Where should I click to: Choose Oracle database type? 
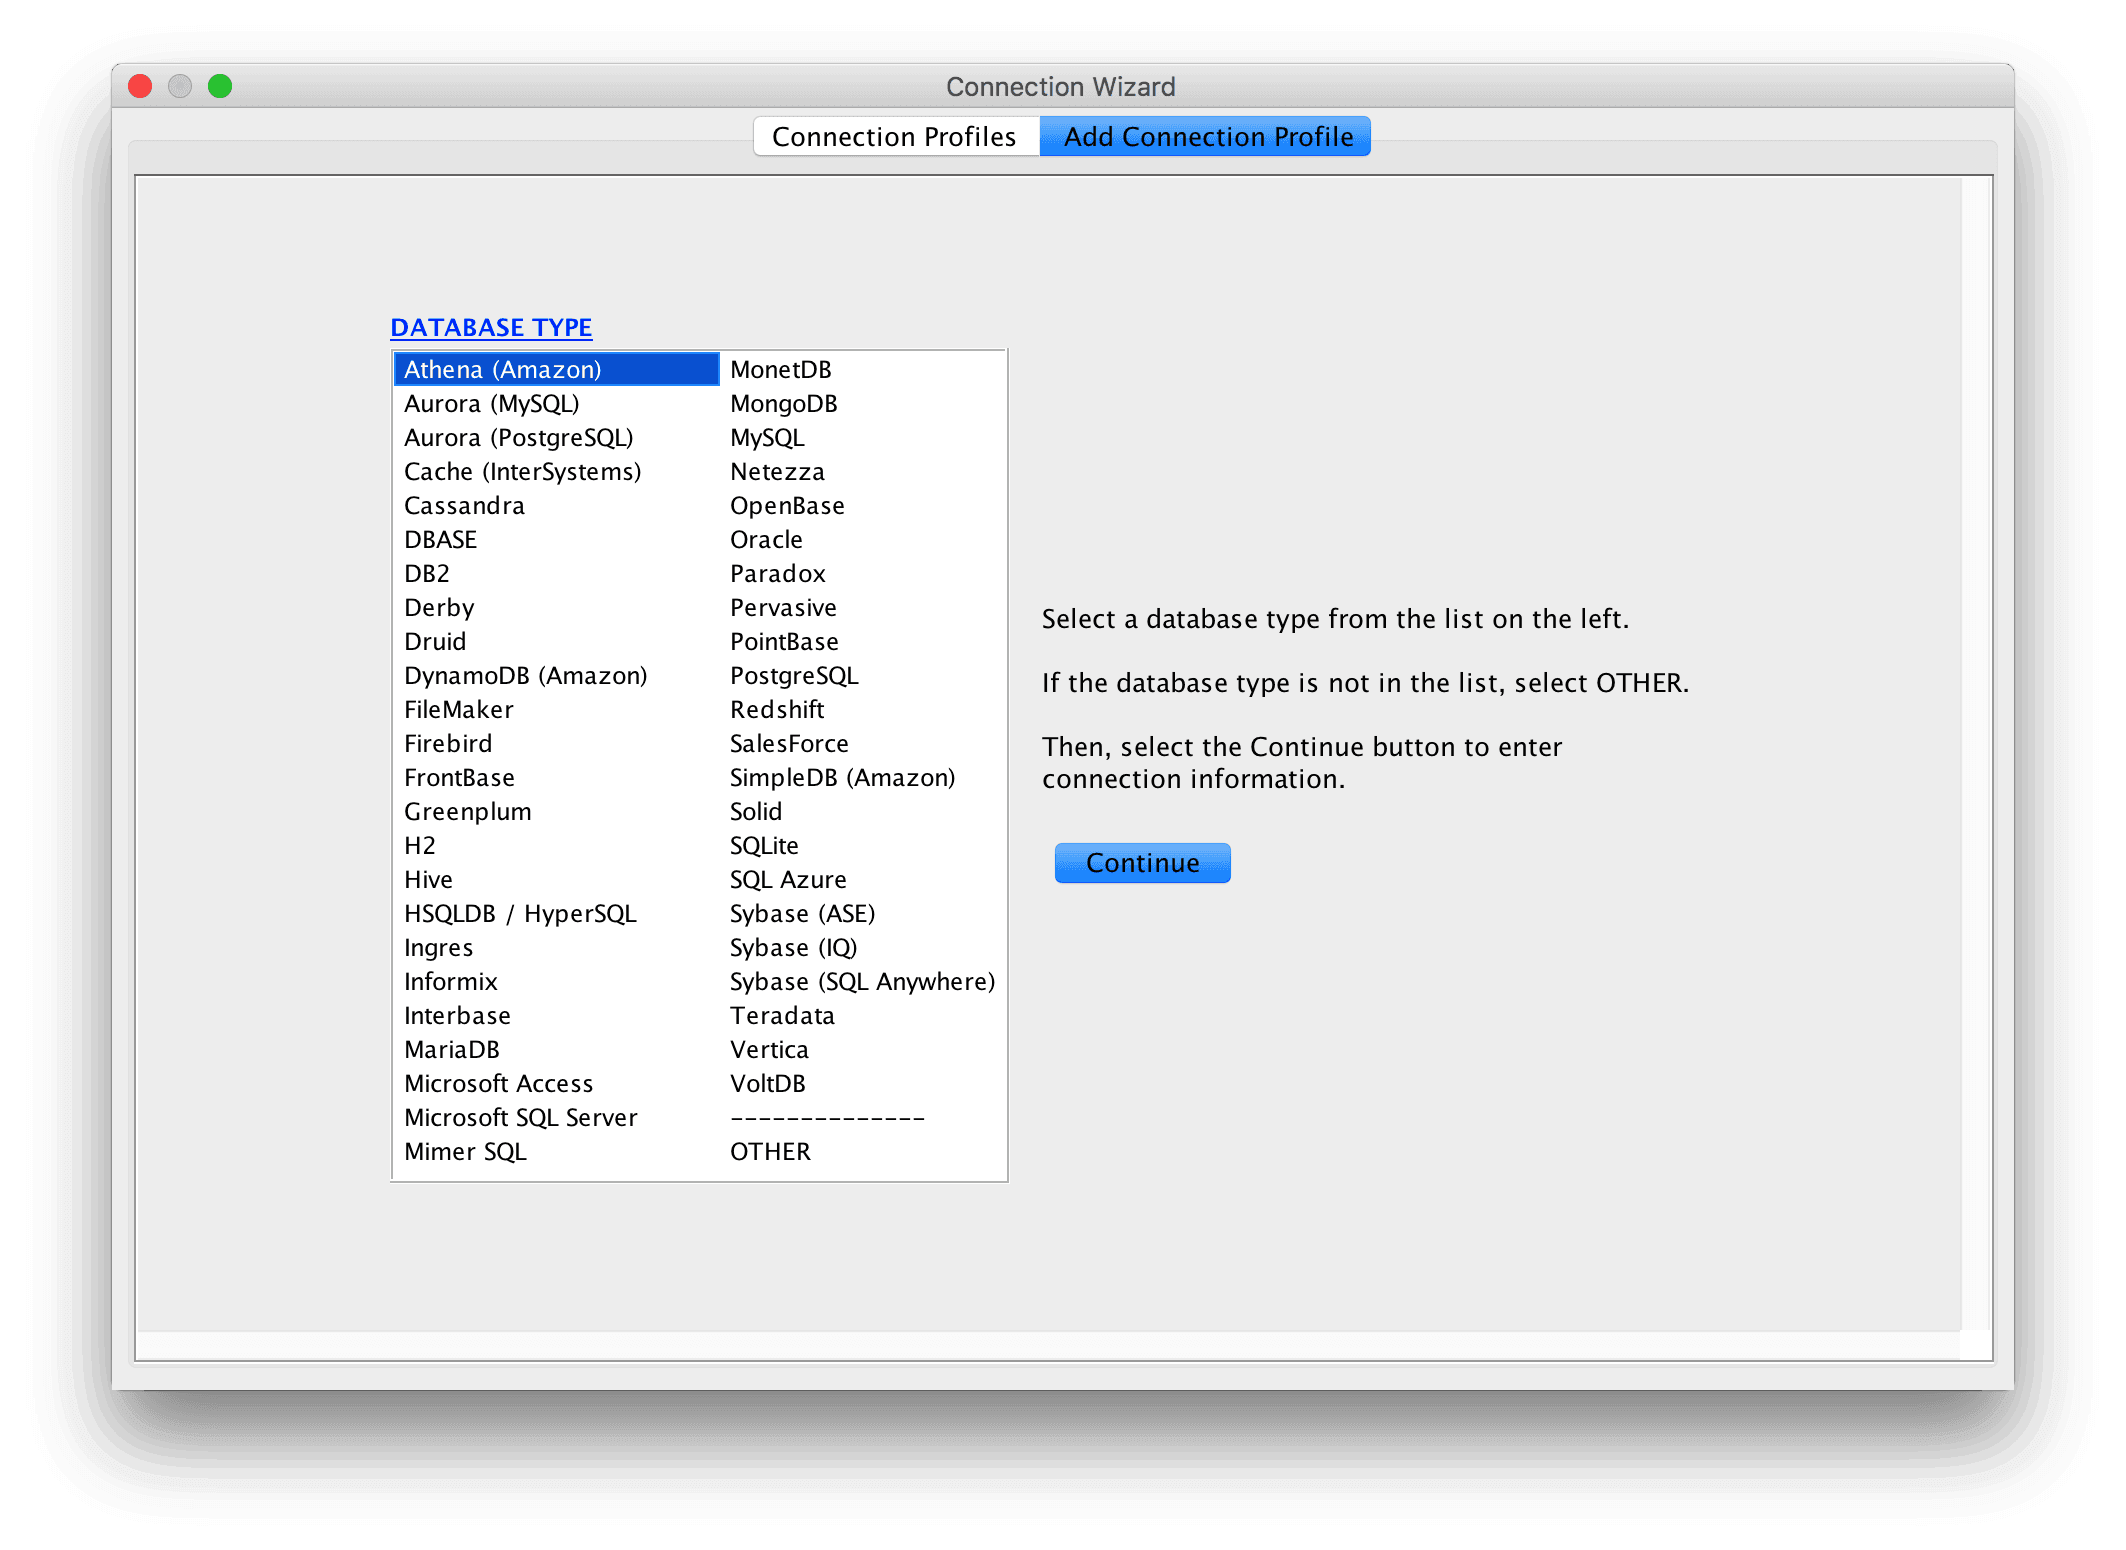click(862, 539)
